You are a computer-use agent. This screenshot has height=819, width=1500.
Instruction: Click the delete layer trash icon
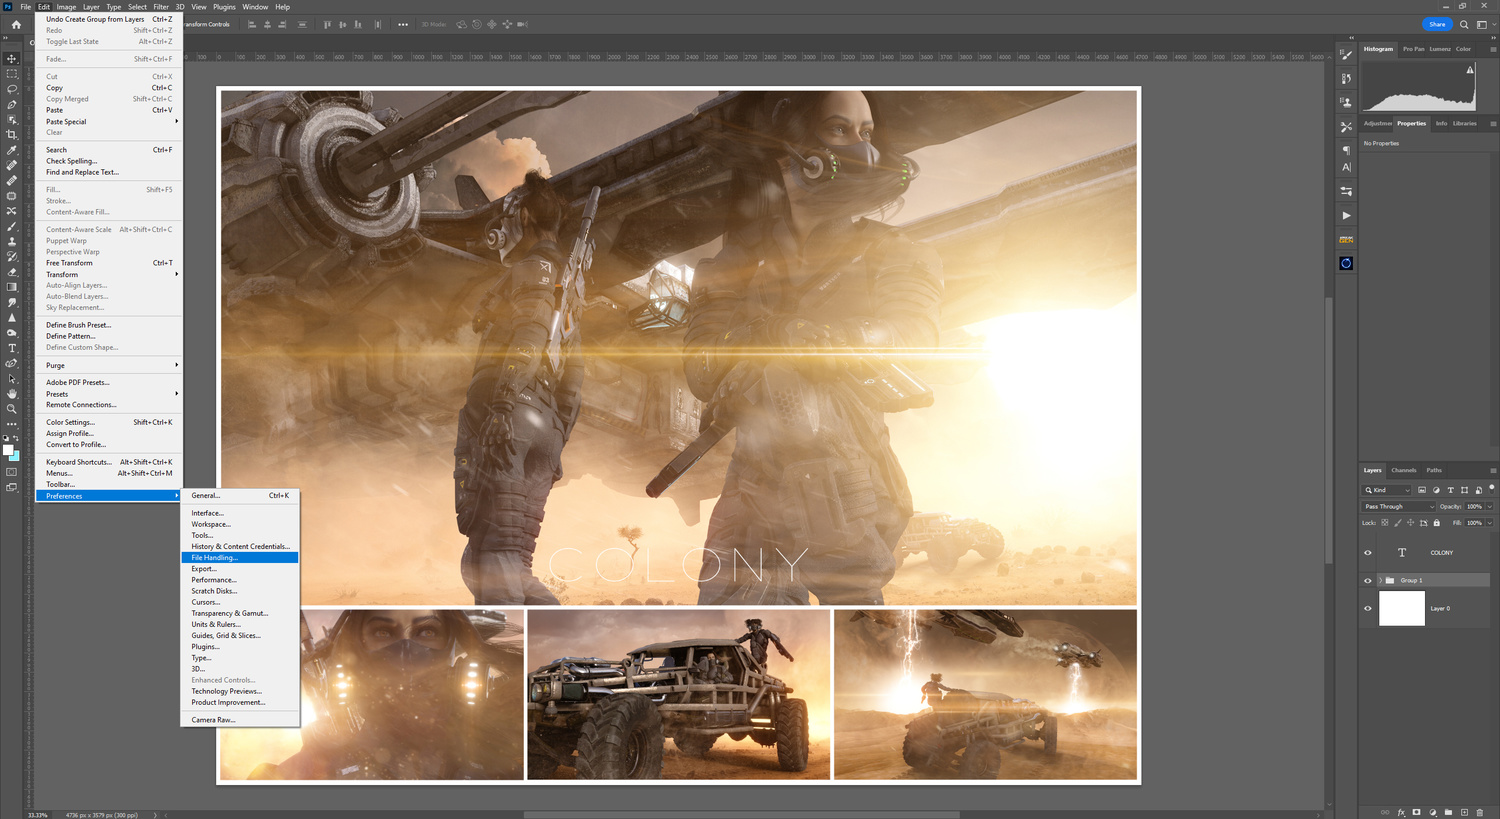point(1480,812)
